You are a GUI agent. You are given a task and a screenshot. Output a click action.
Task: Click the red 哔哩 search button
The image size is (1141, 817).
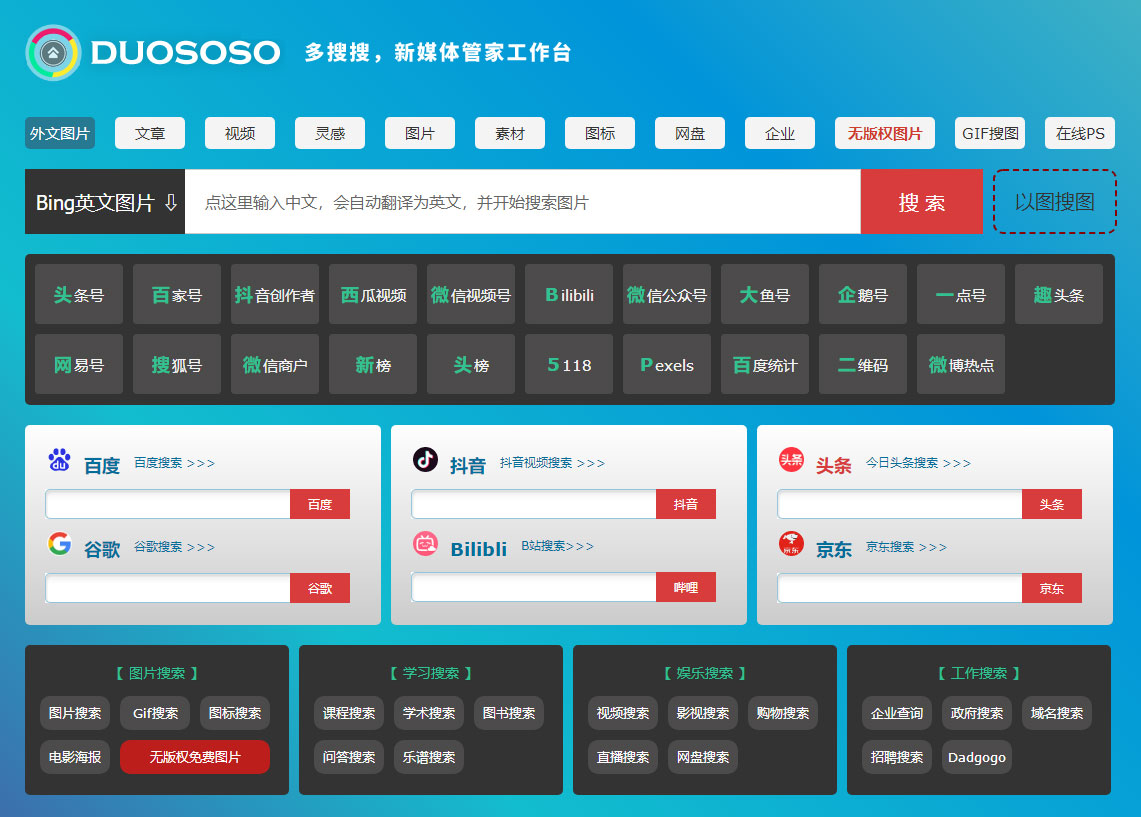686,587
